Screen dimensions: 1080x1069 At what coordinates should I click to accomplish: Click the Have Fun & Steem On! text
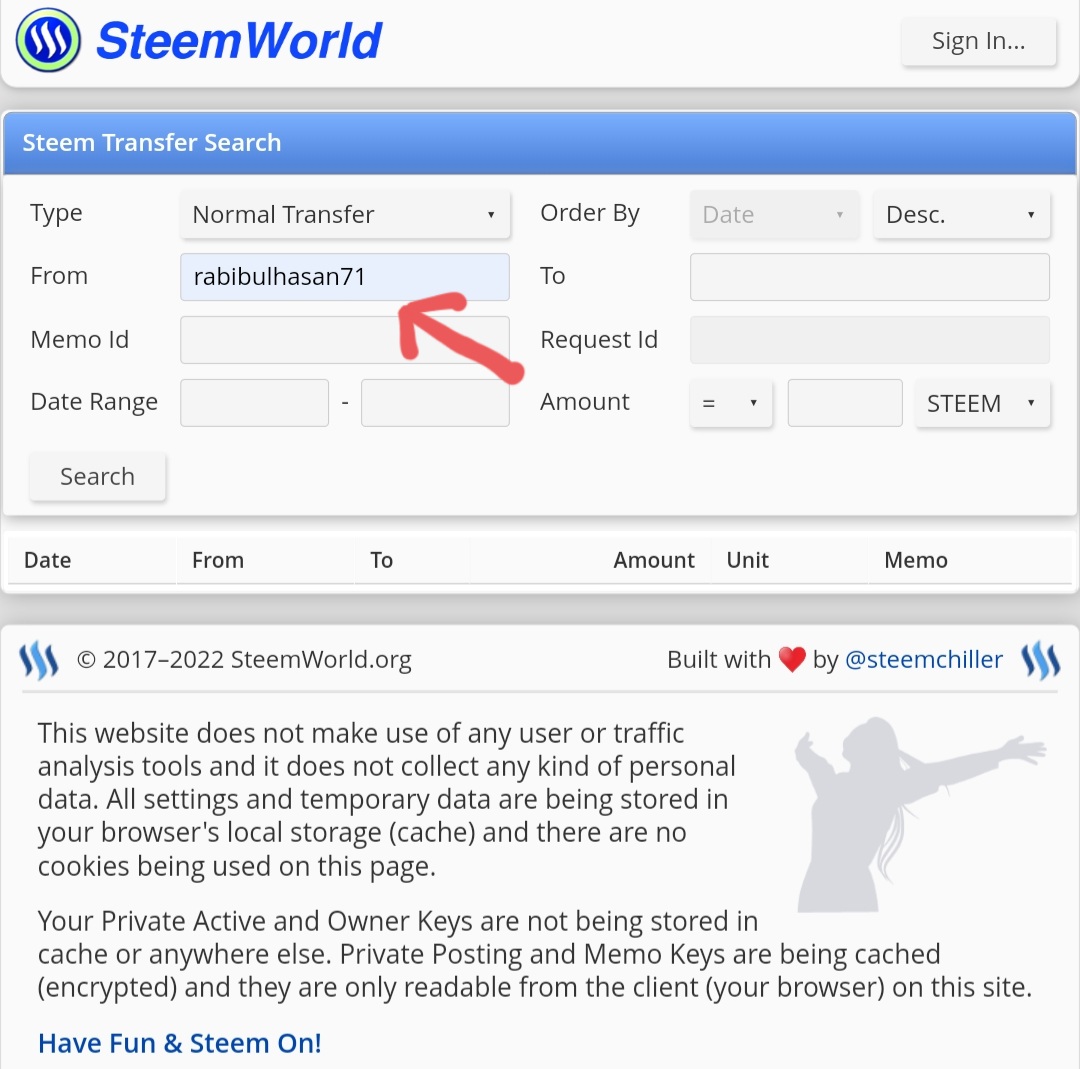[180, 1043]
